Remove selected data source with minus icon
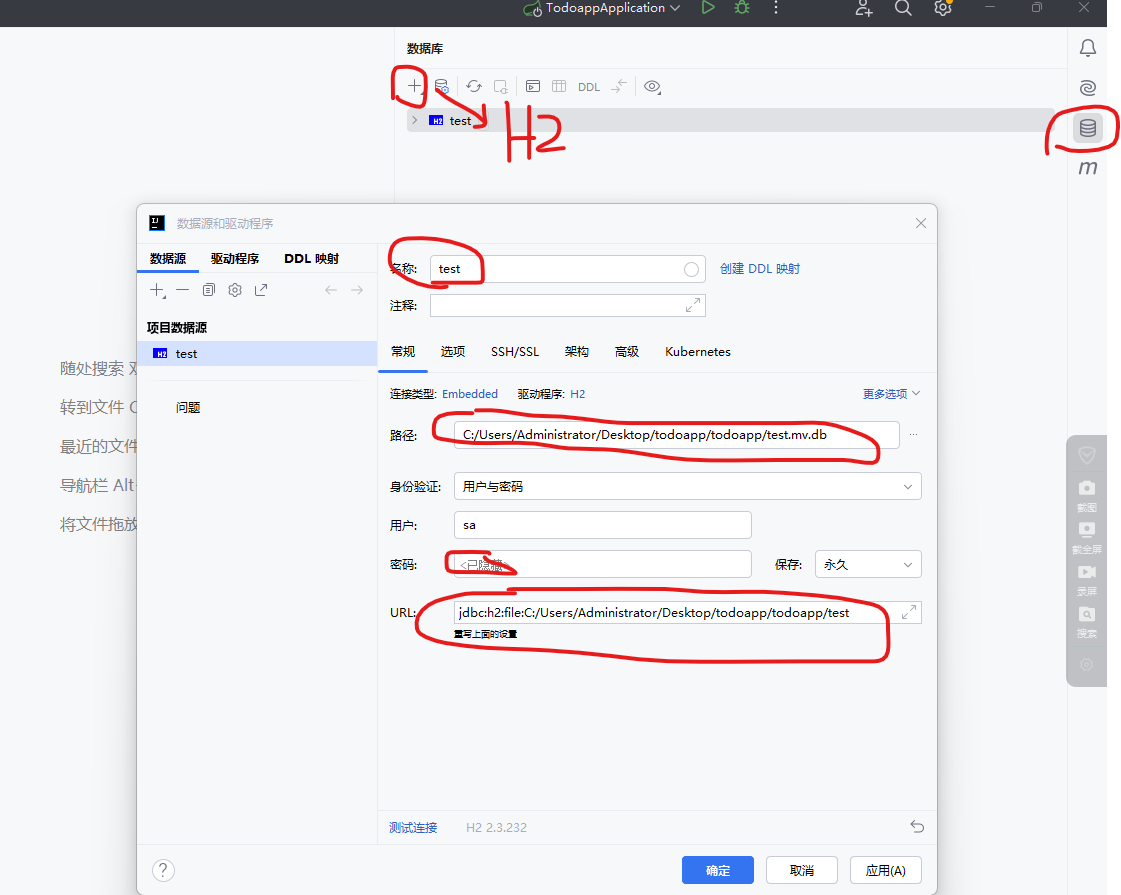Screen dimensions: 1121x895 coord(183,290)
